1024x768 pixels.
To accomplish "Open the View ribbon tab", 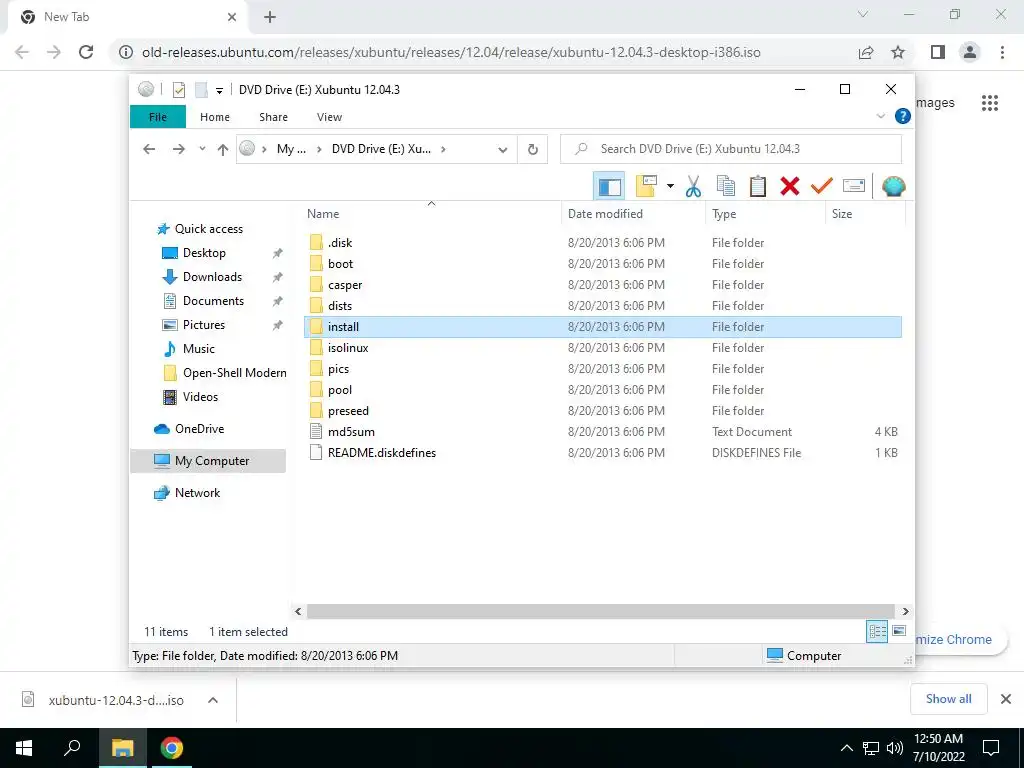I will [x=329, y=117].
